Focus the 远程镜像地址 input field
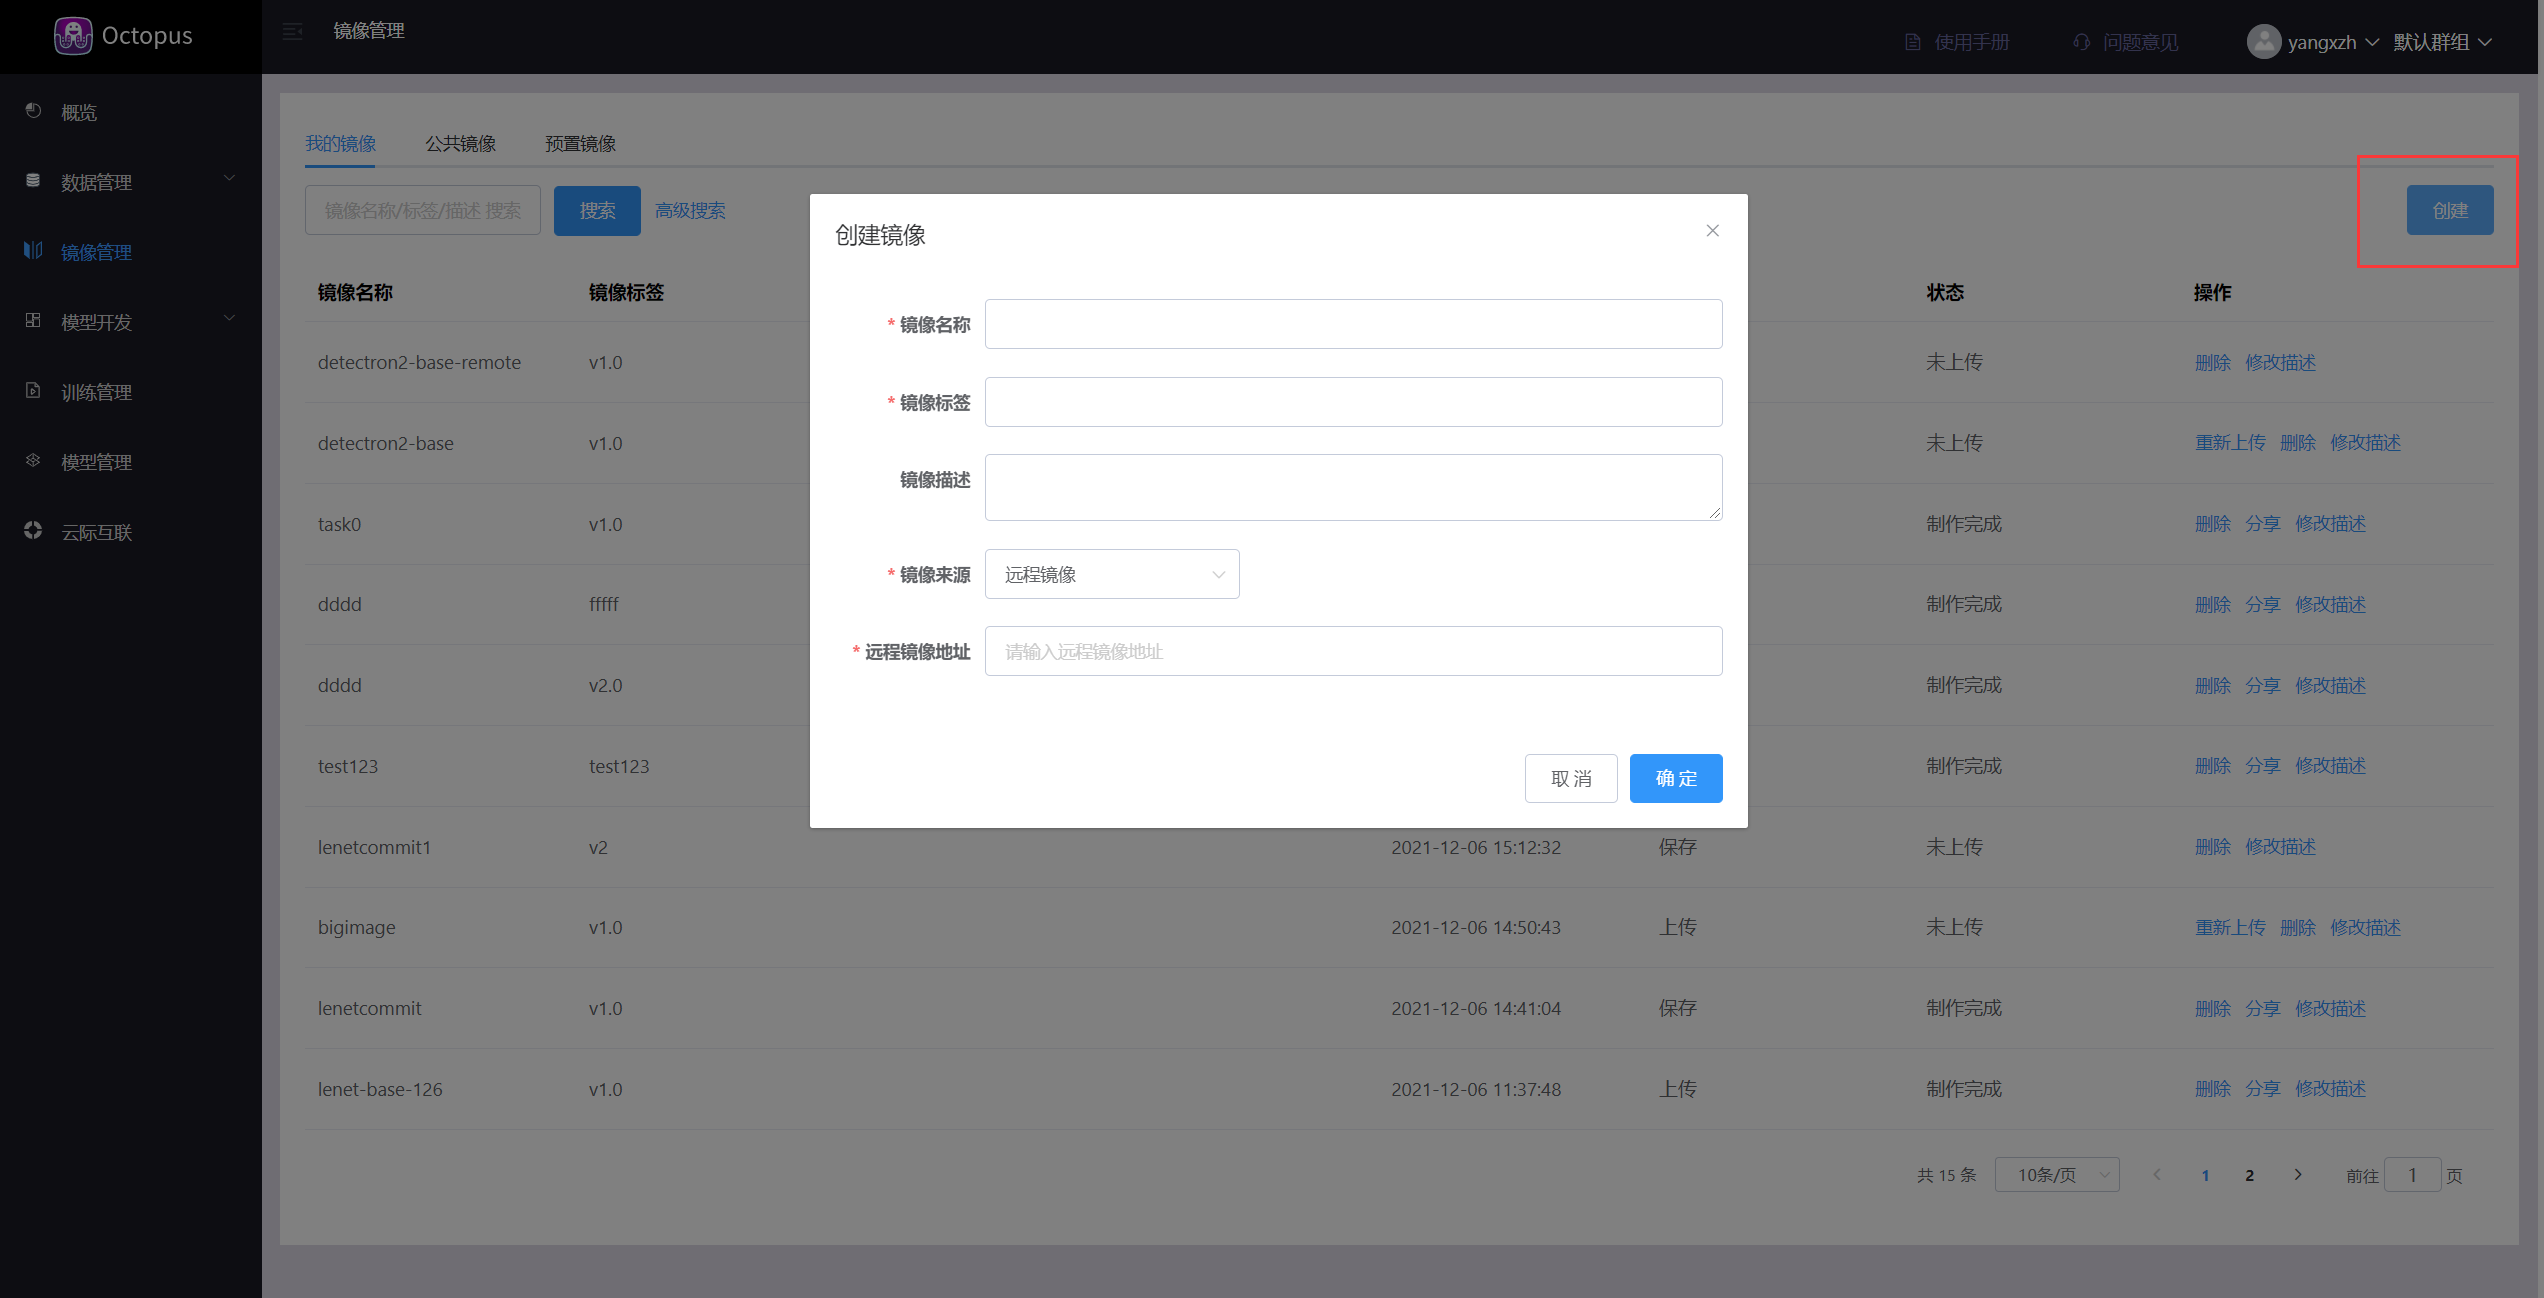 tap(1354, 652)
